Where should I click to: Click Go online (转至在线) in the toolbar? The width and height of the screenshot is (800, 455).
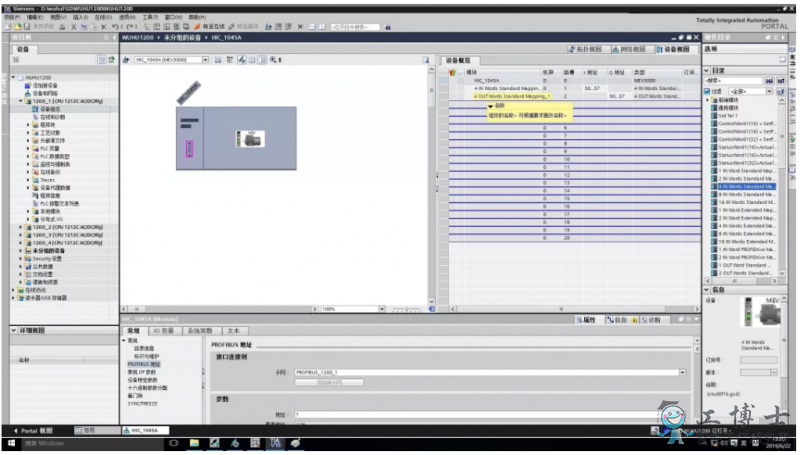click(x=209, y=27)
